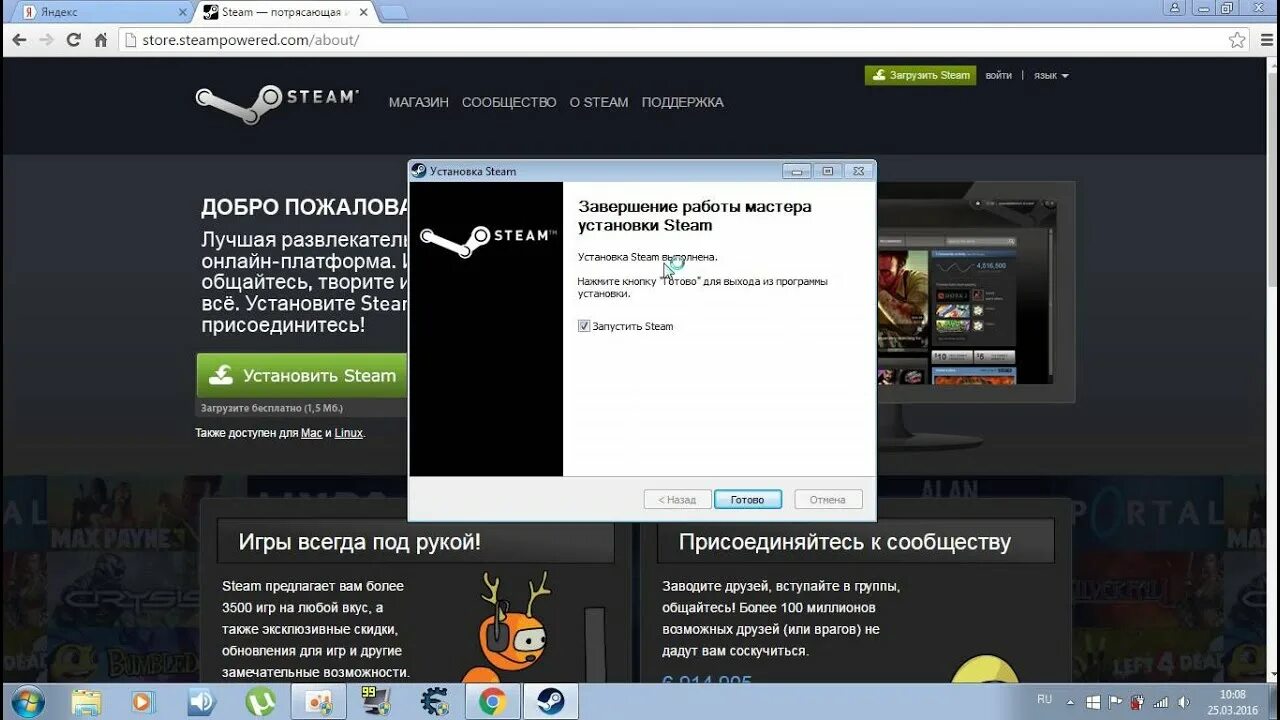Click the Steam logo in installer panel

click(x=487, y=241)
